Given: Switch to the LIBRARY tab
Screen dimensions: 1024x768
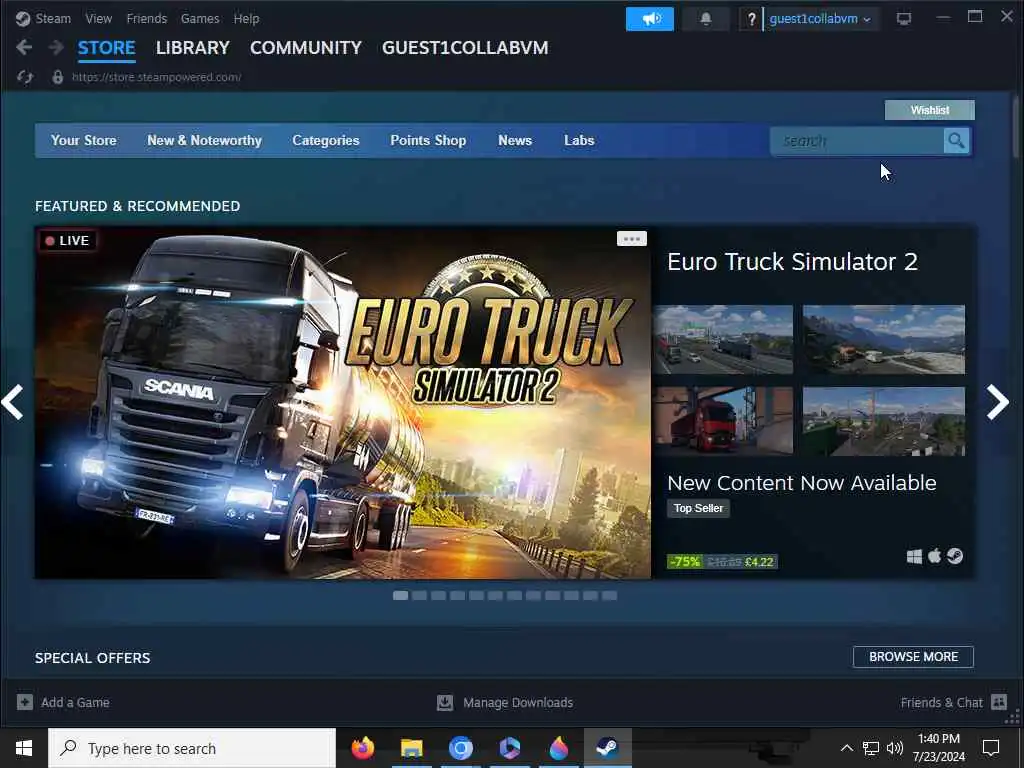Looking at the screenshot, I should pyautogui.click(x=193, y=48).
